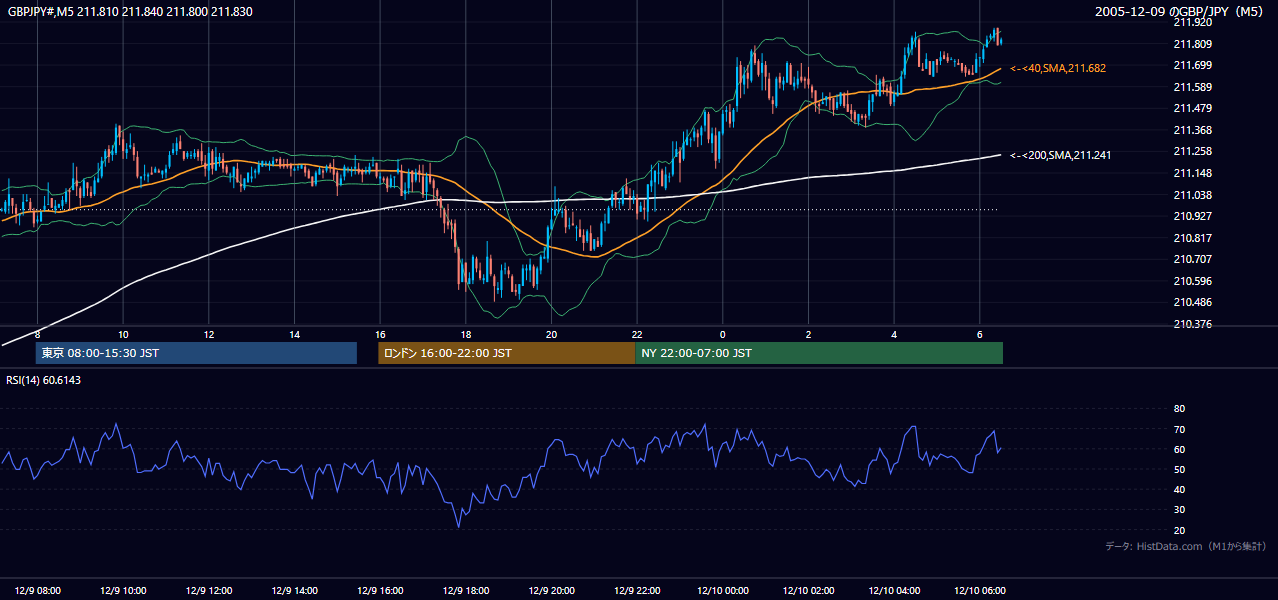The height and width of the screenshot is (600, 1278).
Task: Click the 12/9 12:00 time label
Action: [x=209, y=590]
